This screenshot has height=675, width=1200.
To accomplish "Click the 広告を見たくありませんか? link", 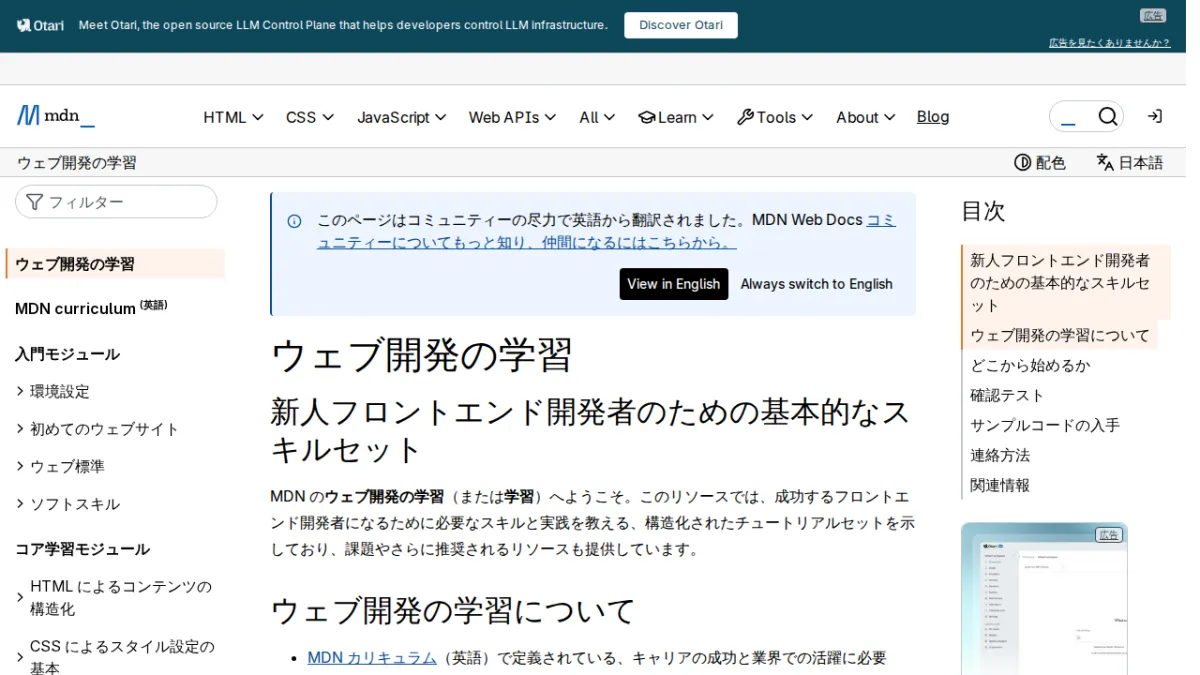I will pos(1109,43).
